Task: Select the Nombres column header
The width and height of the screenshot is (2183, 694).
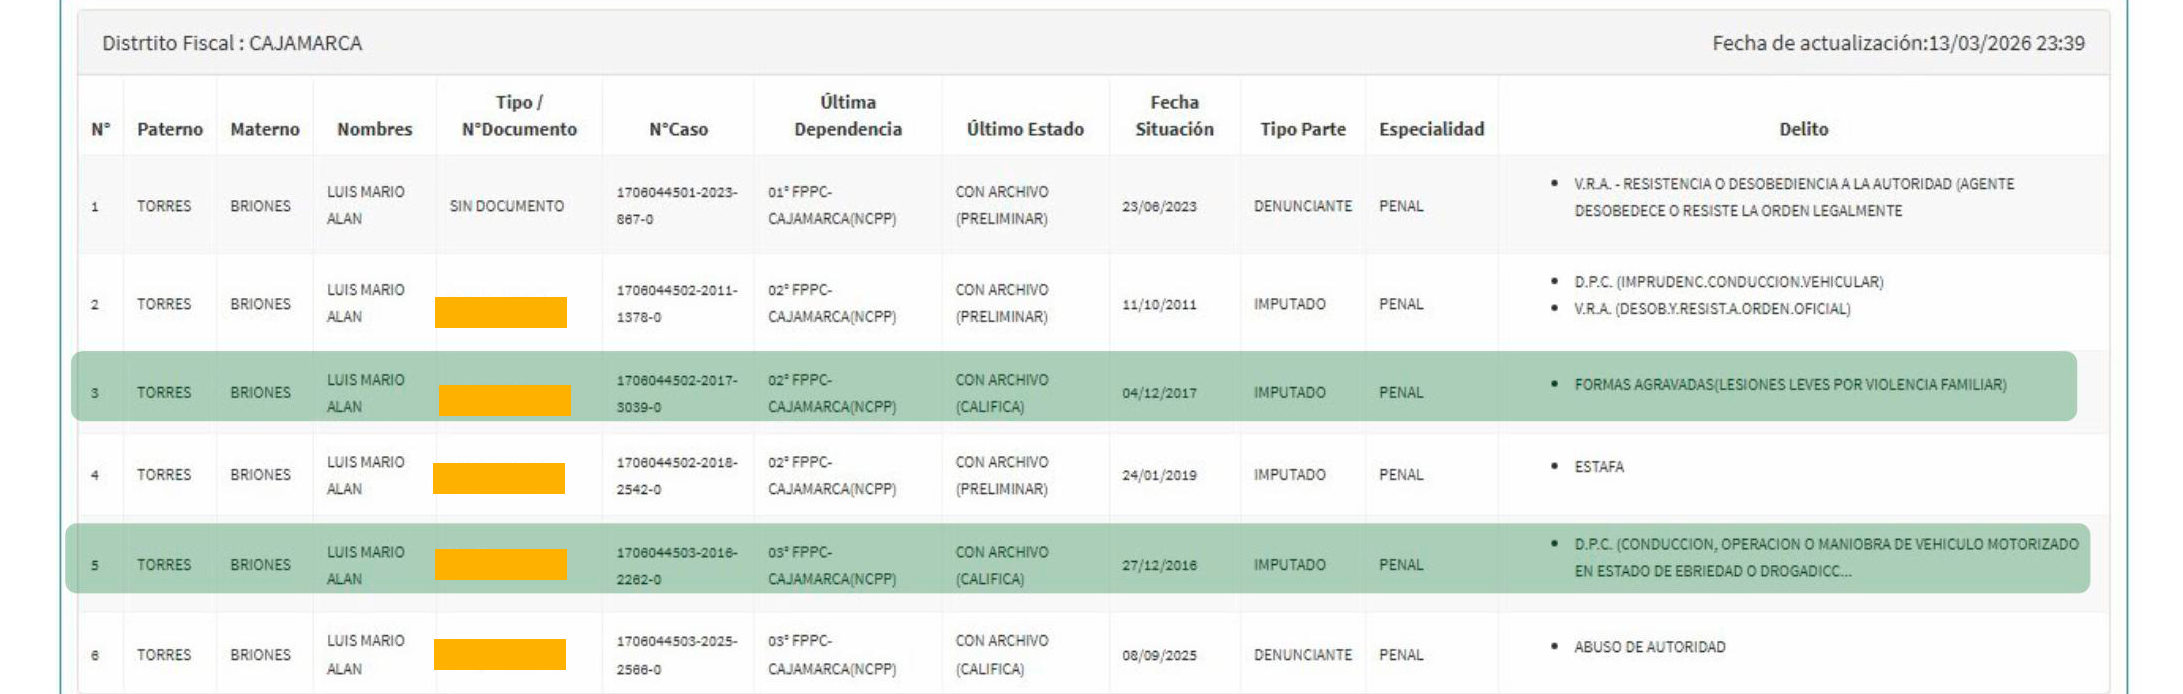Action: (374, 129)
